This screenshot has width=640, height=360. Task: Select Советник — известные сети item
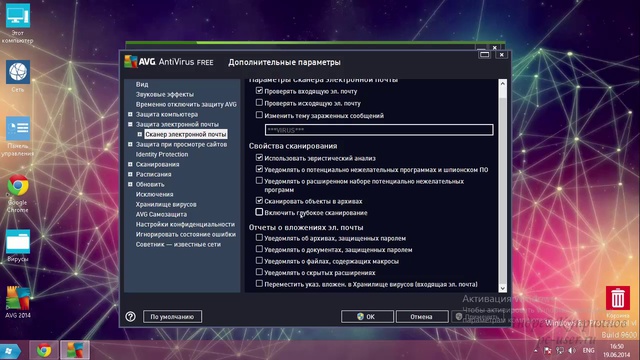178,244
